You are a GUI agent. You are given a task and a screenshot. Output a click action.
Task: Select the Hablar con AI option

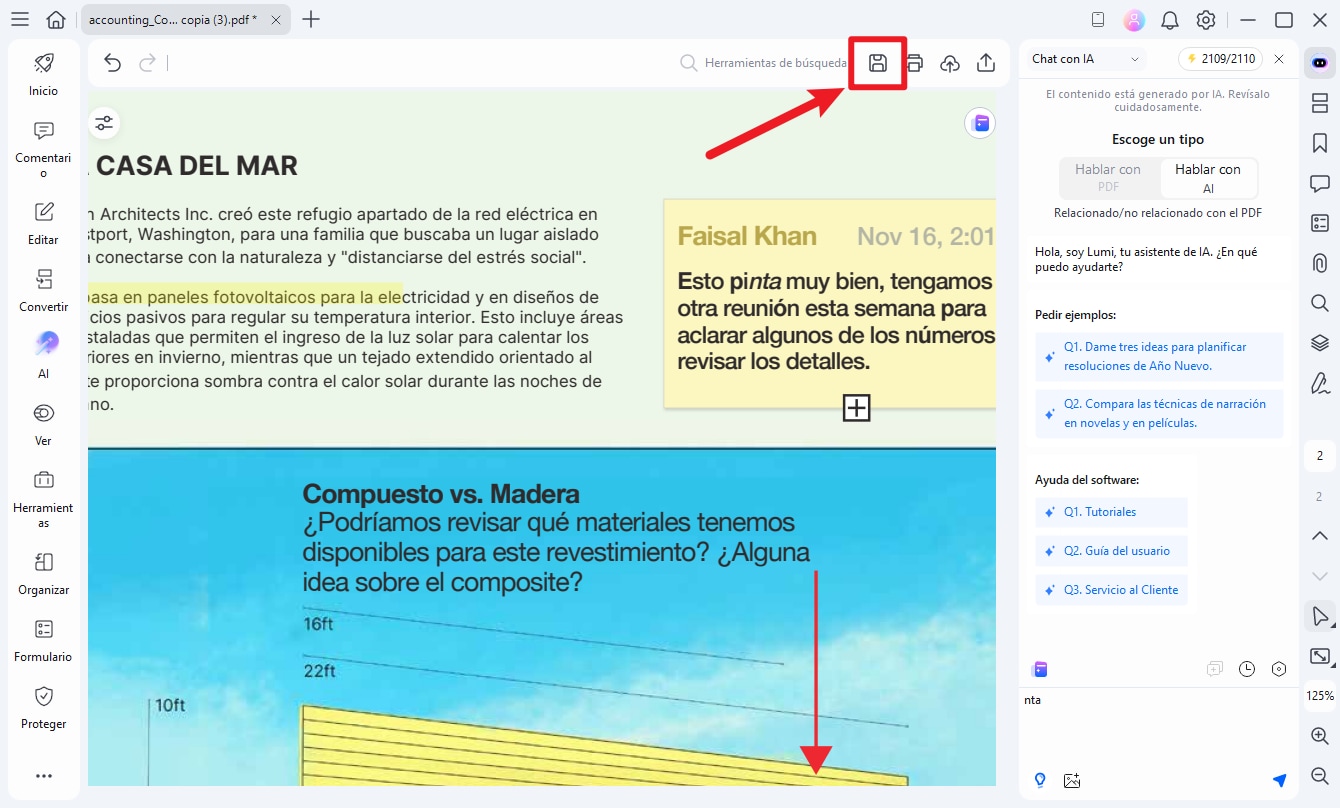(x=1207, y=178)
